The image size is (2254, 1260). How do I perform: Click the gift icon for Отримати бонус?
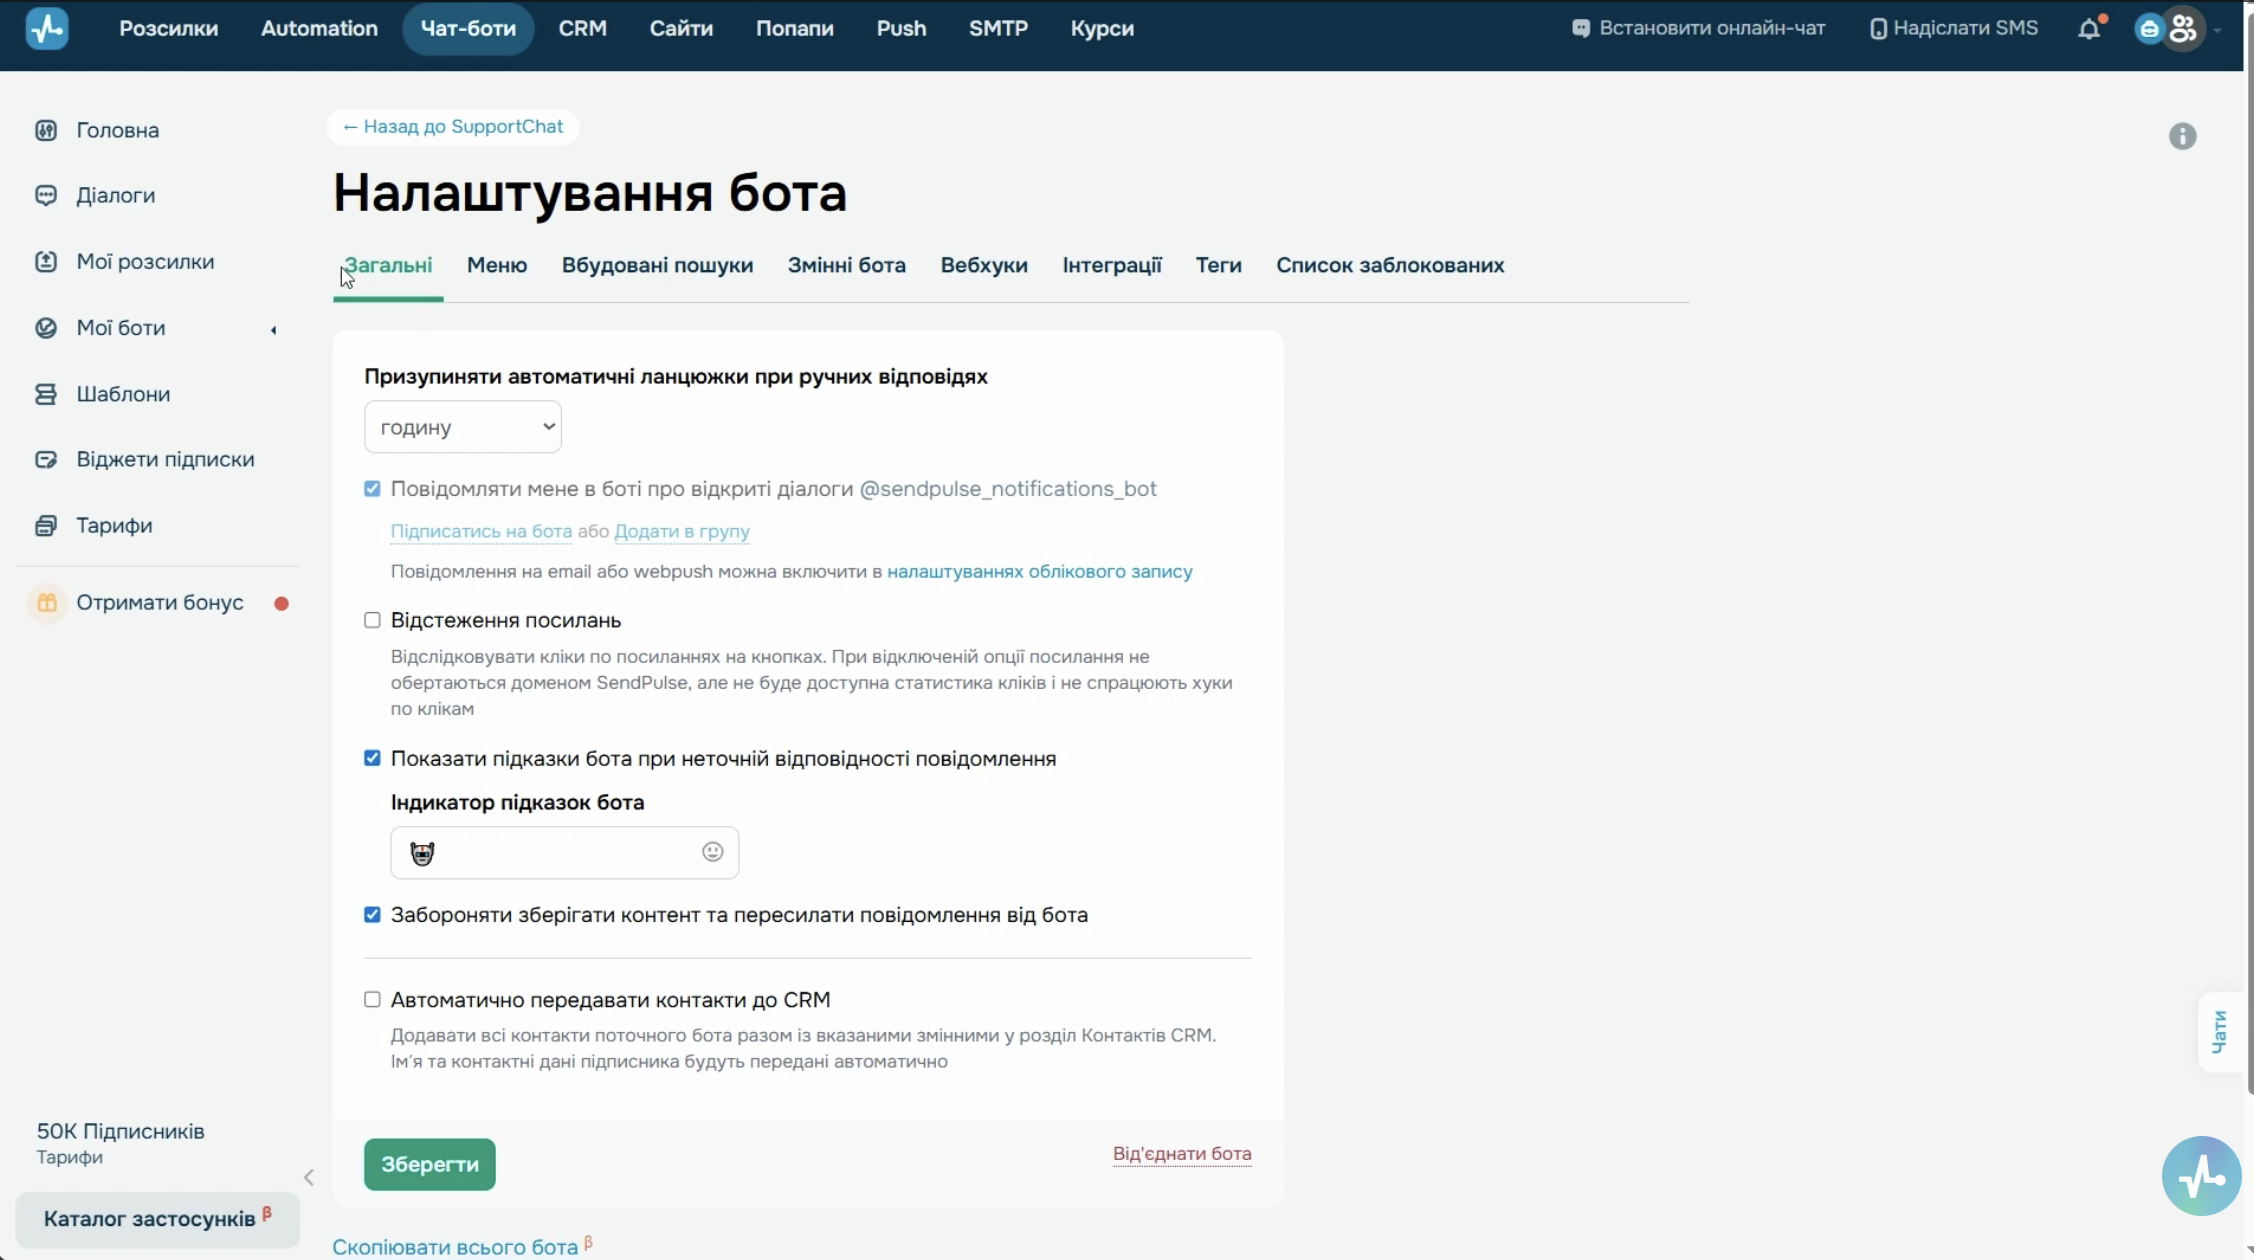(46, 603)
